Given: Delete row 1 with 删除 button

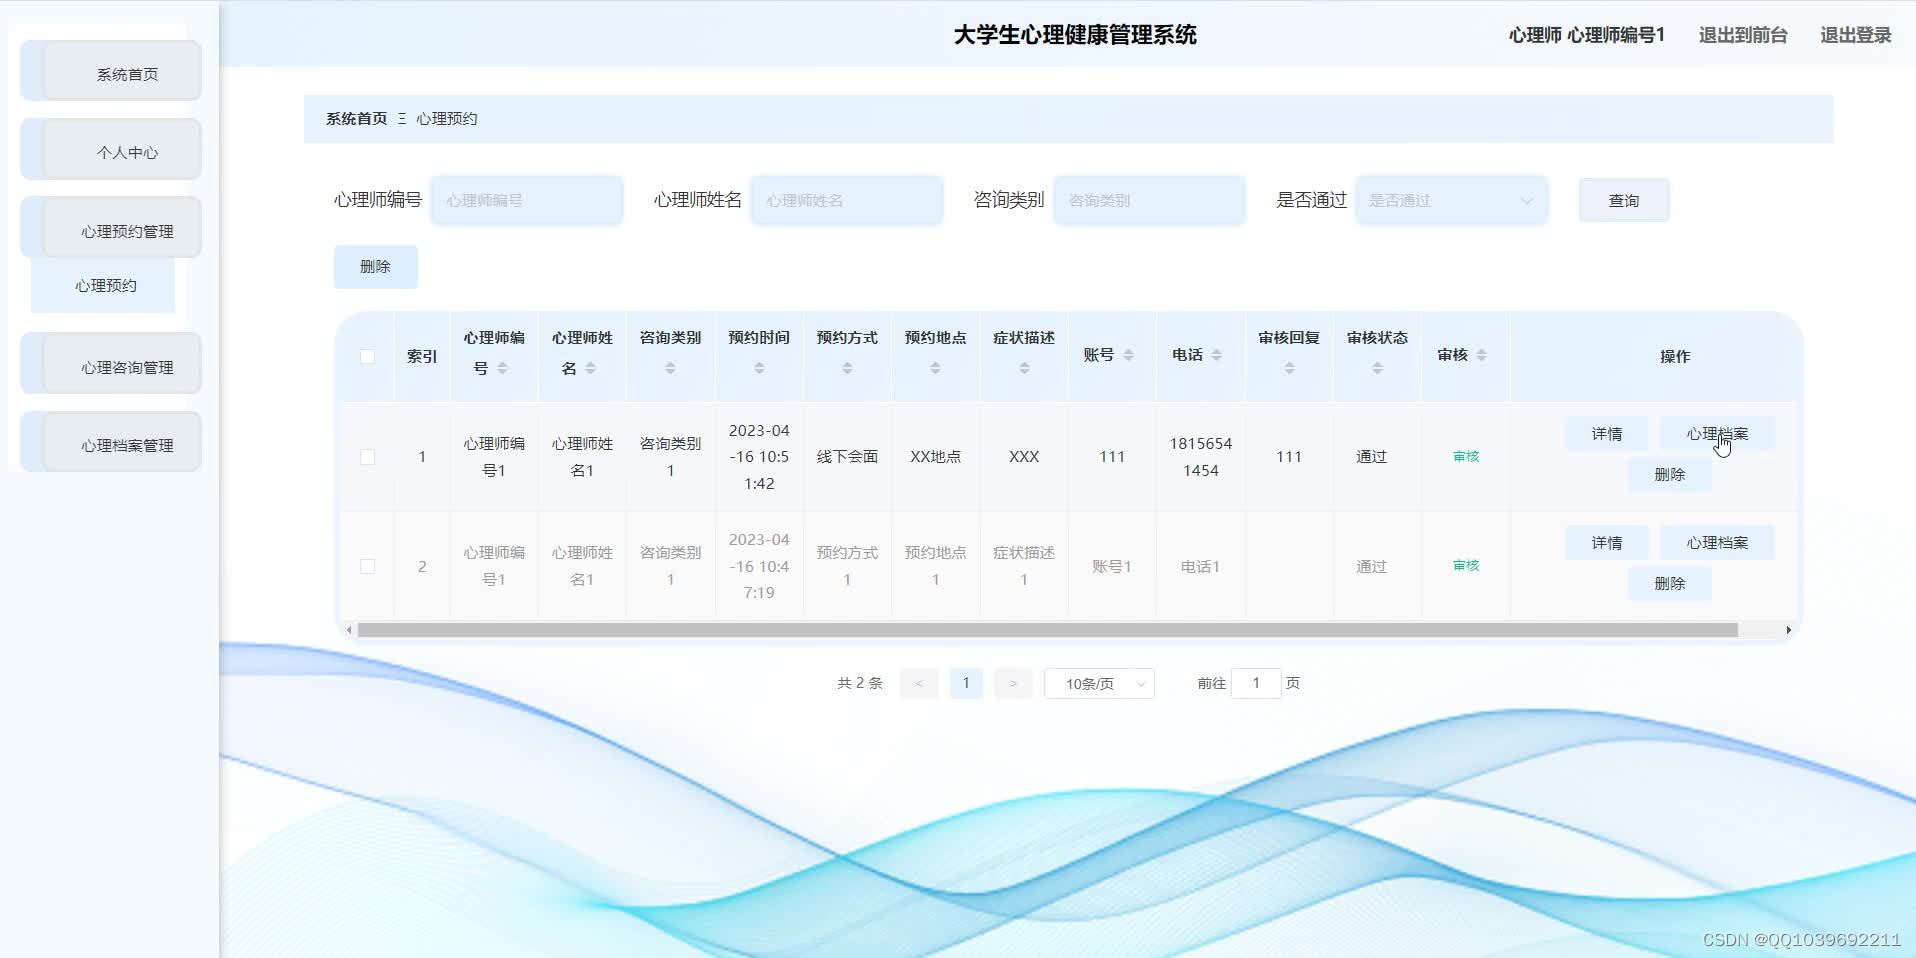Looking at the screenshot, I should (1669, 475).
